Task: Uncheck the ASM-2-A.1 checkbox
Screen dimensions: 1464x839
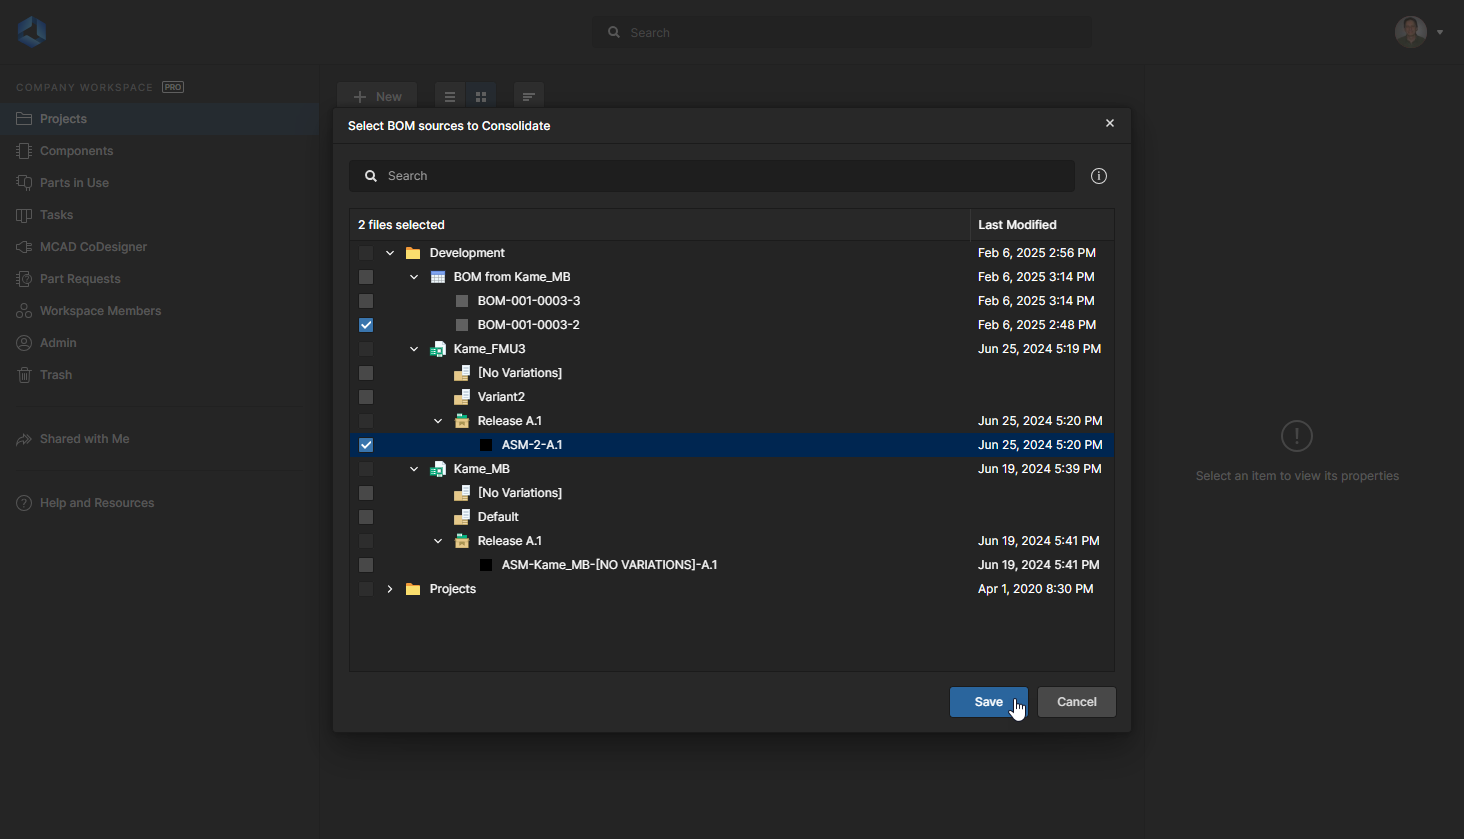Action: 366,445
